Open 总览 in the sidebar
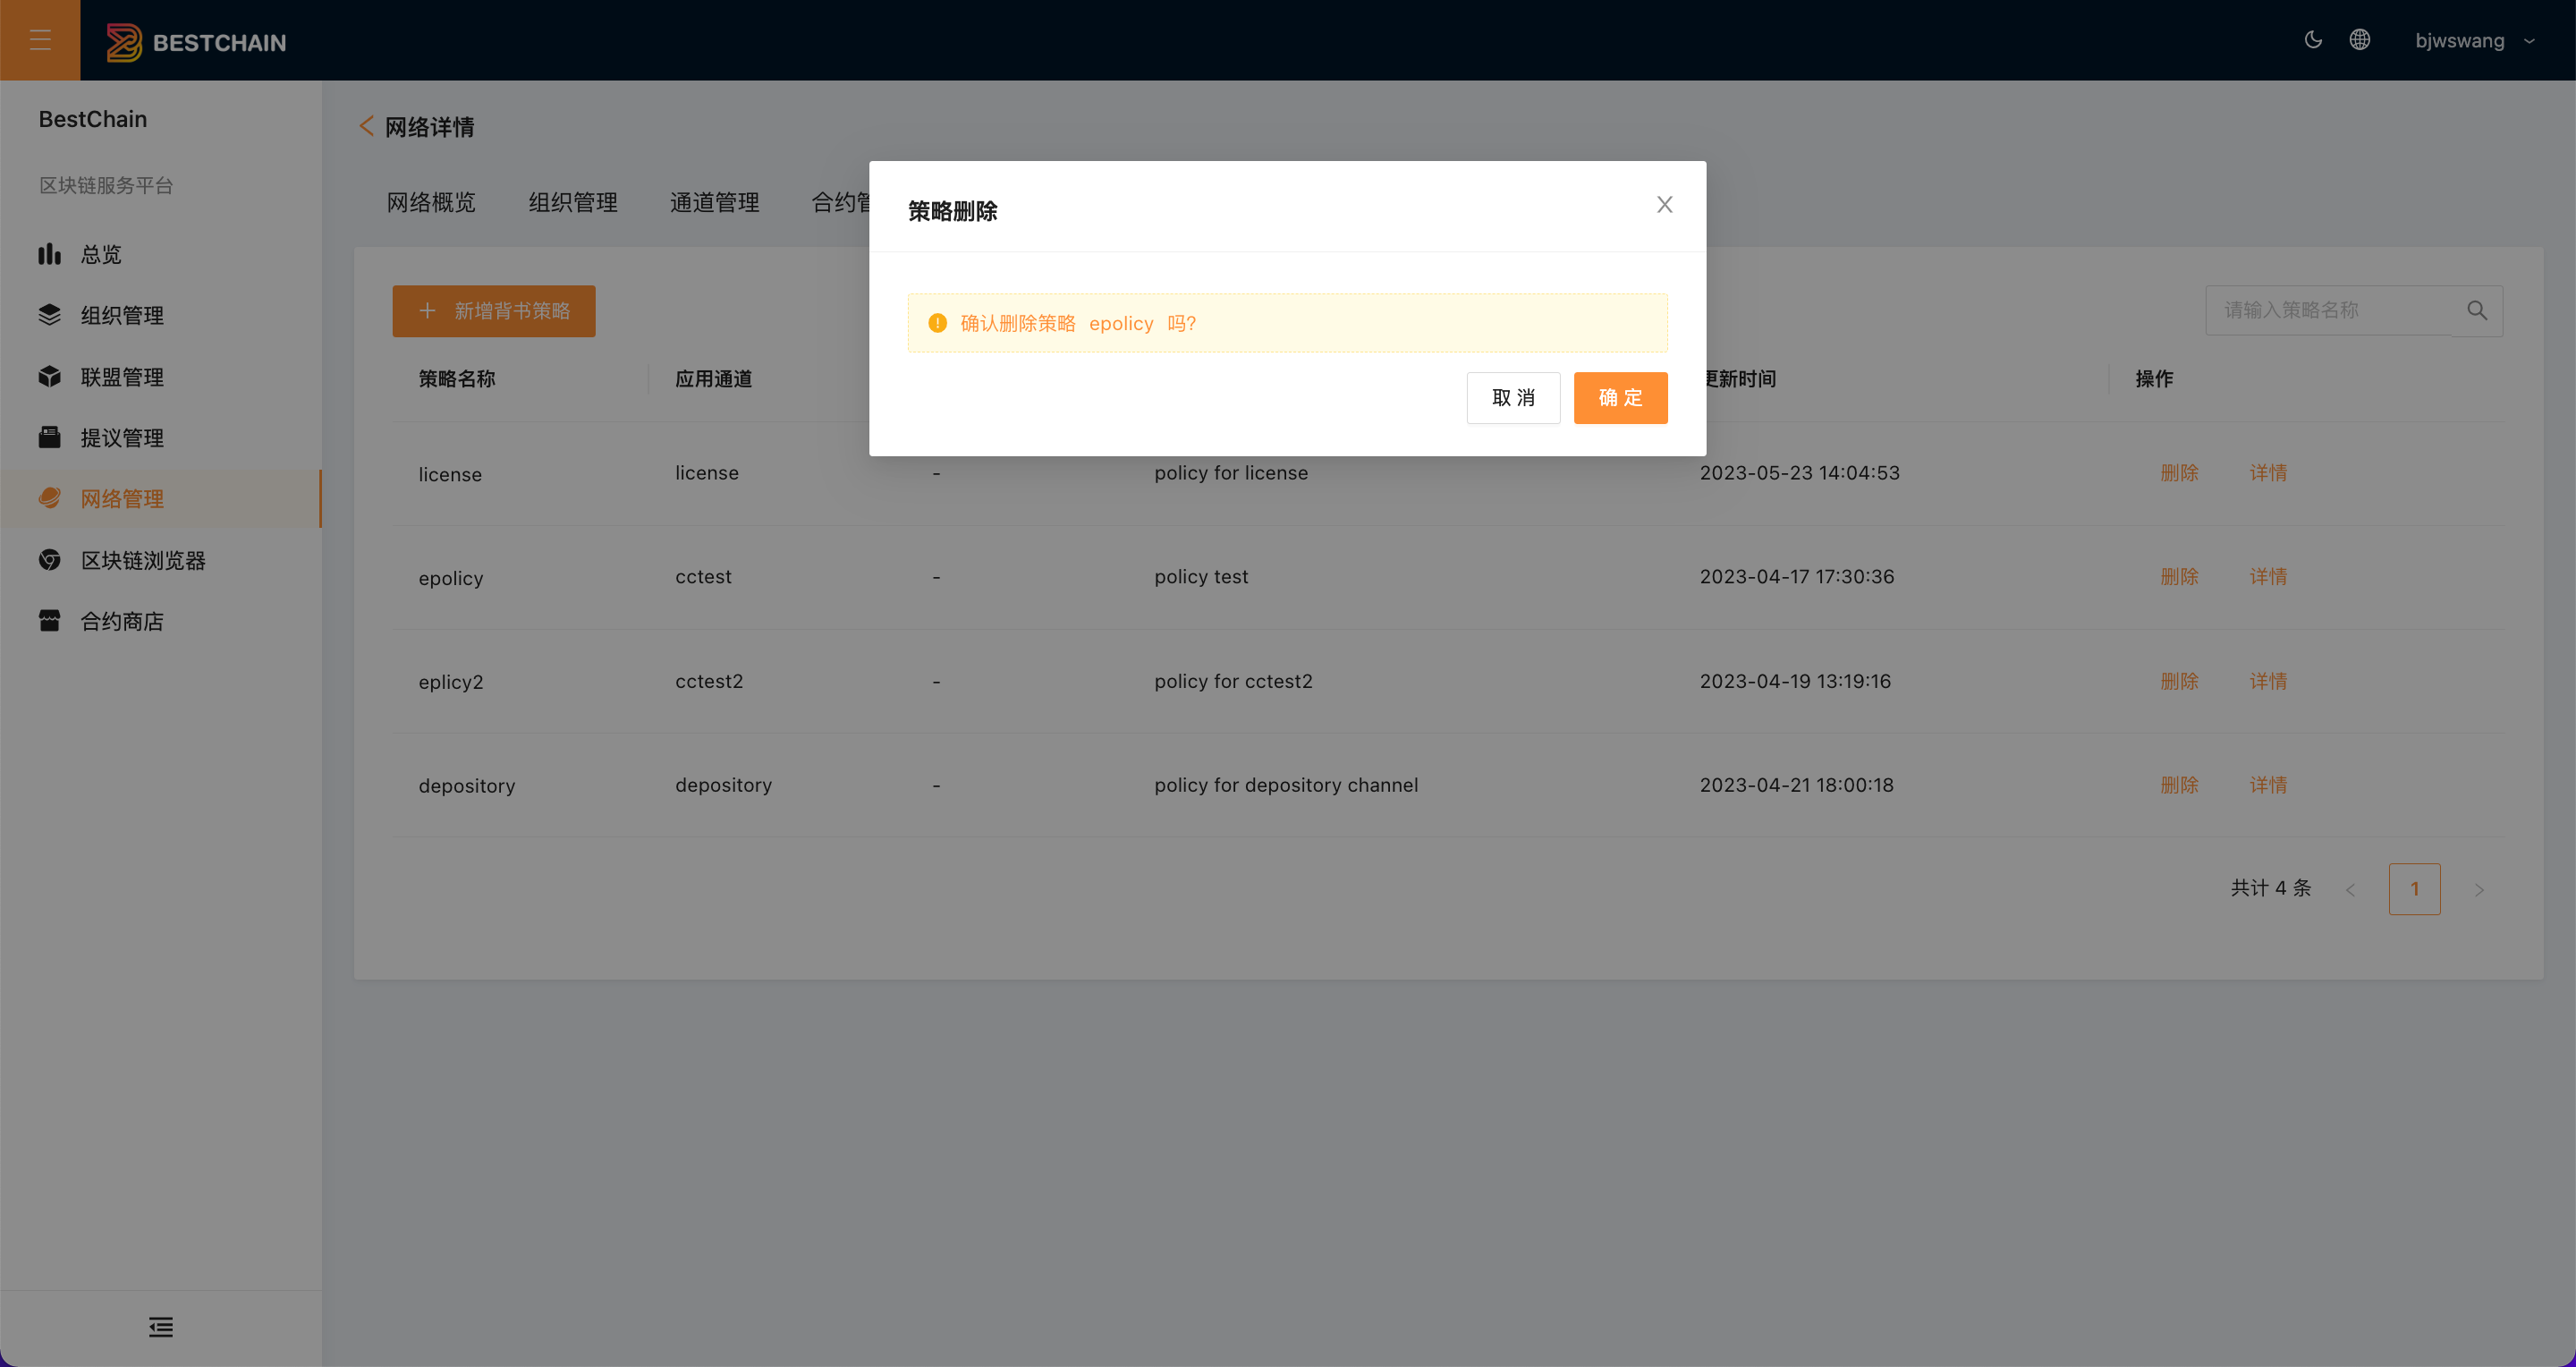Viewport: 2576px width, 1367px height. pyautogui.click(x=160, y=254)
